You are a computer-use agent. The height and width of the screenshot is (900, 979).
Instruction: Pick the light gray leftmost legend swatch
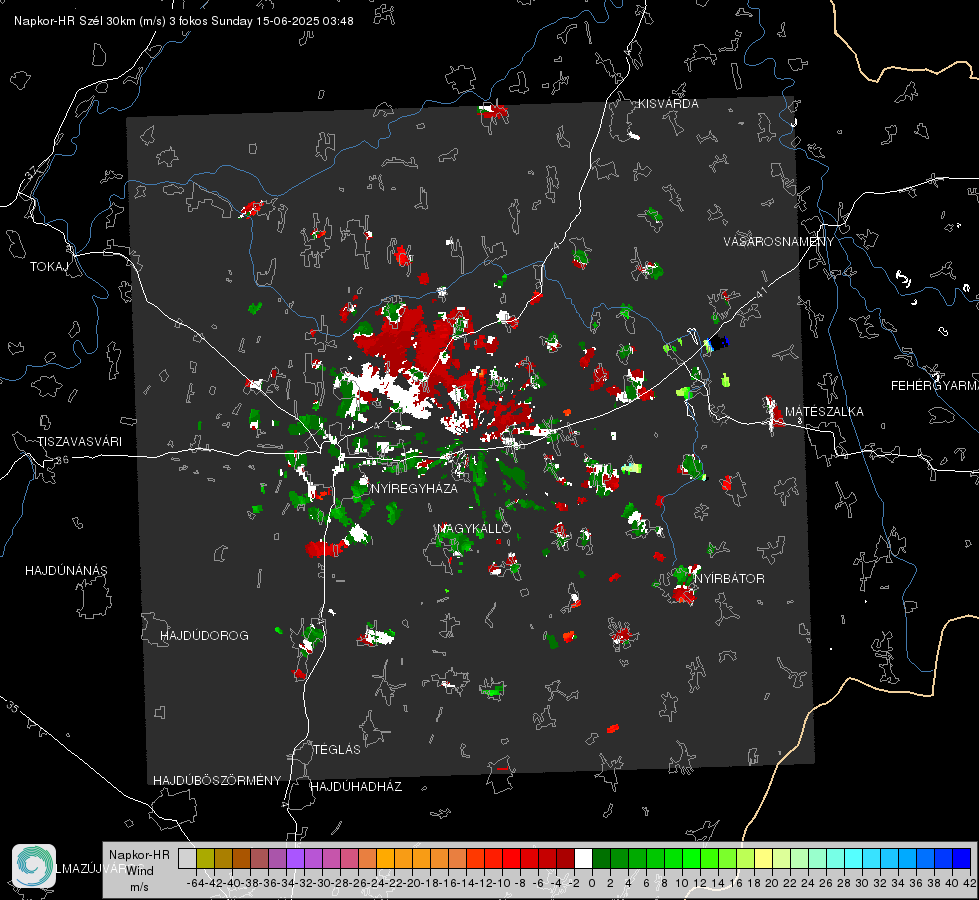(187, 859)
